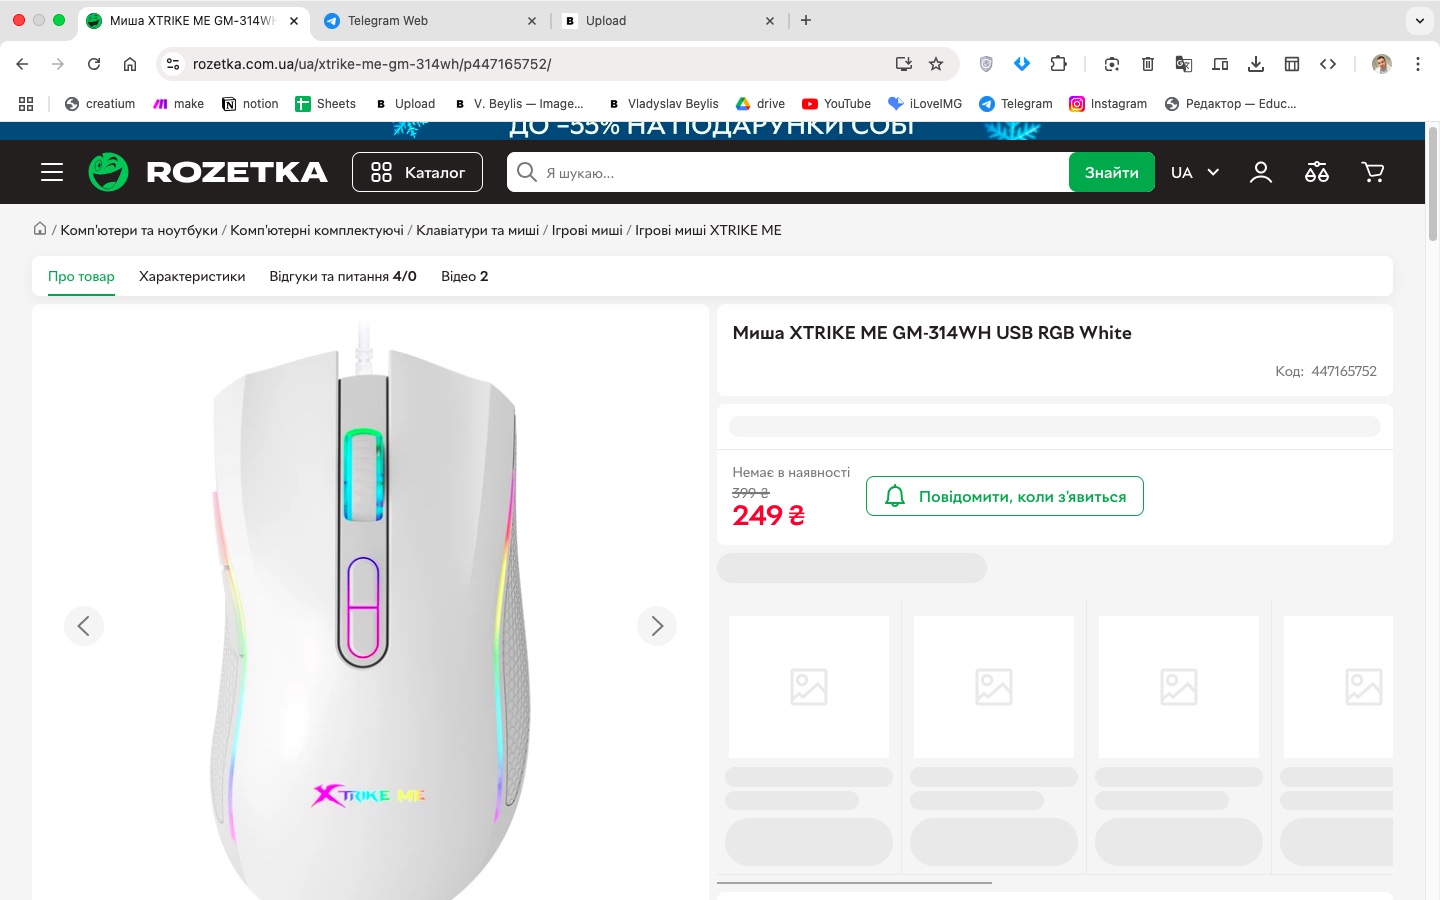Screen dimensions: 1440x900
Task: Click the Rozetka smiley logo
Action: click(108, 172)
